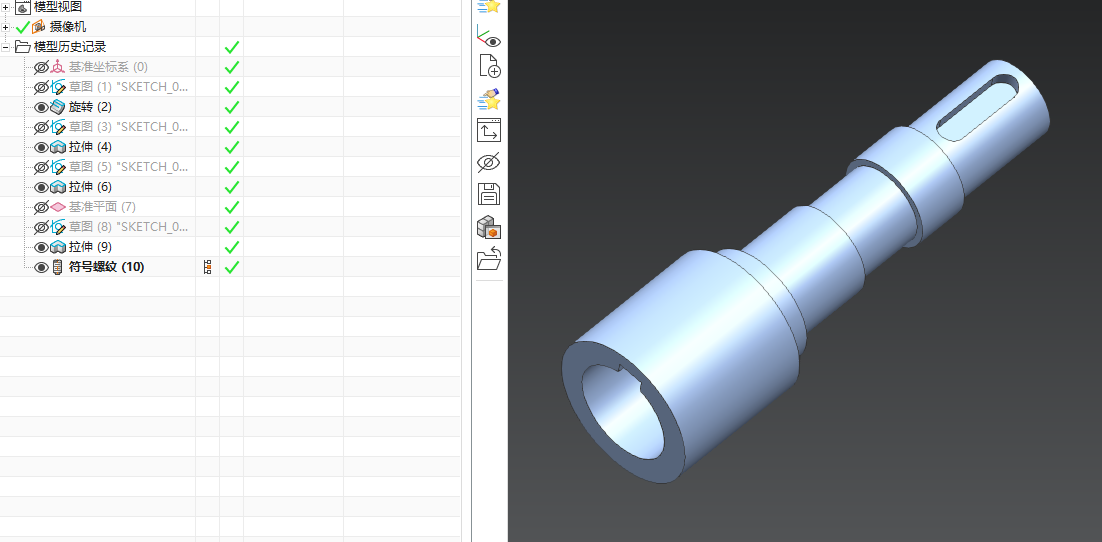Select the 模型历史记录 folder label
This screenshot has width=1102, height=542.
tap(70, 46)
